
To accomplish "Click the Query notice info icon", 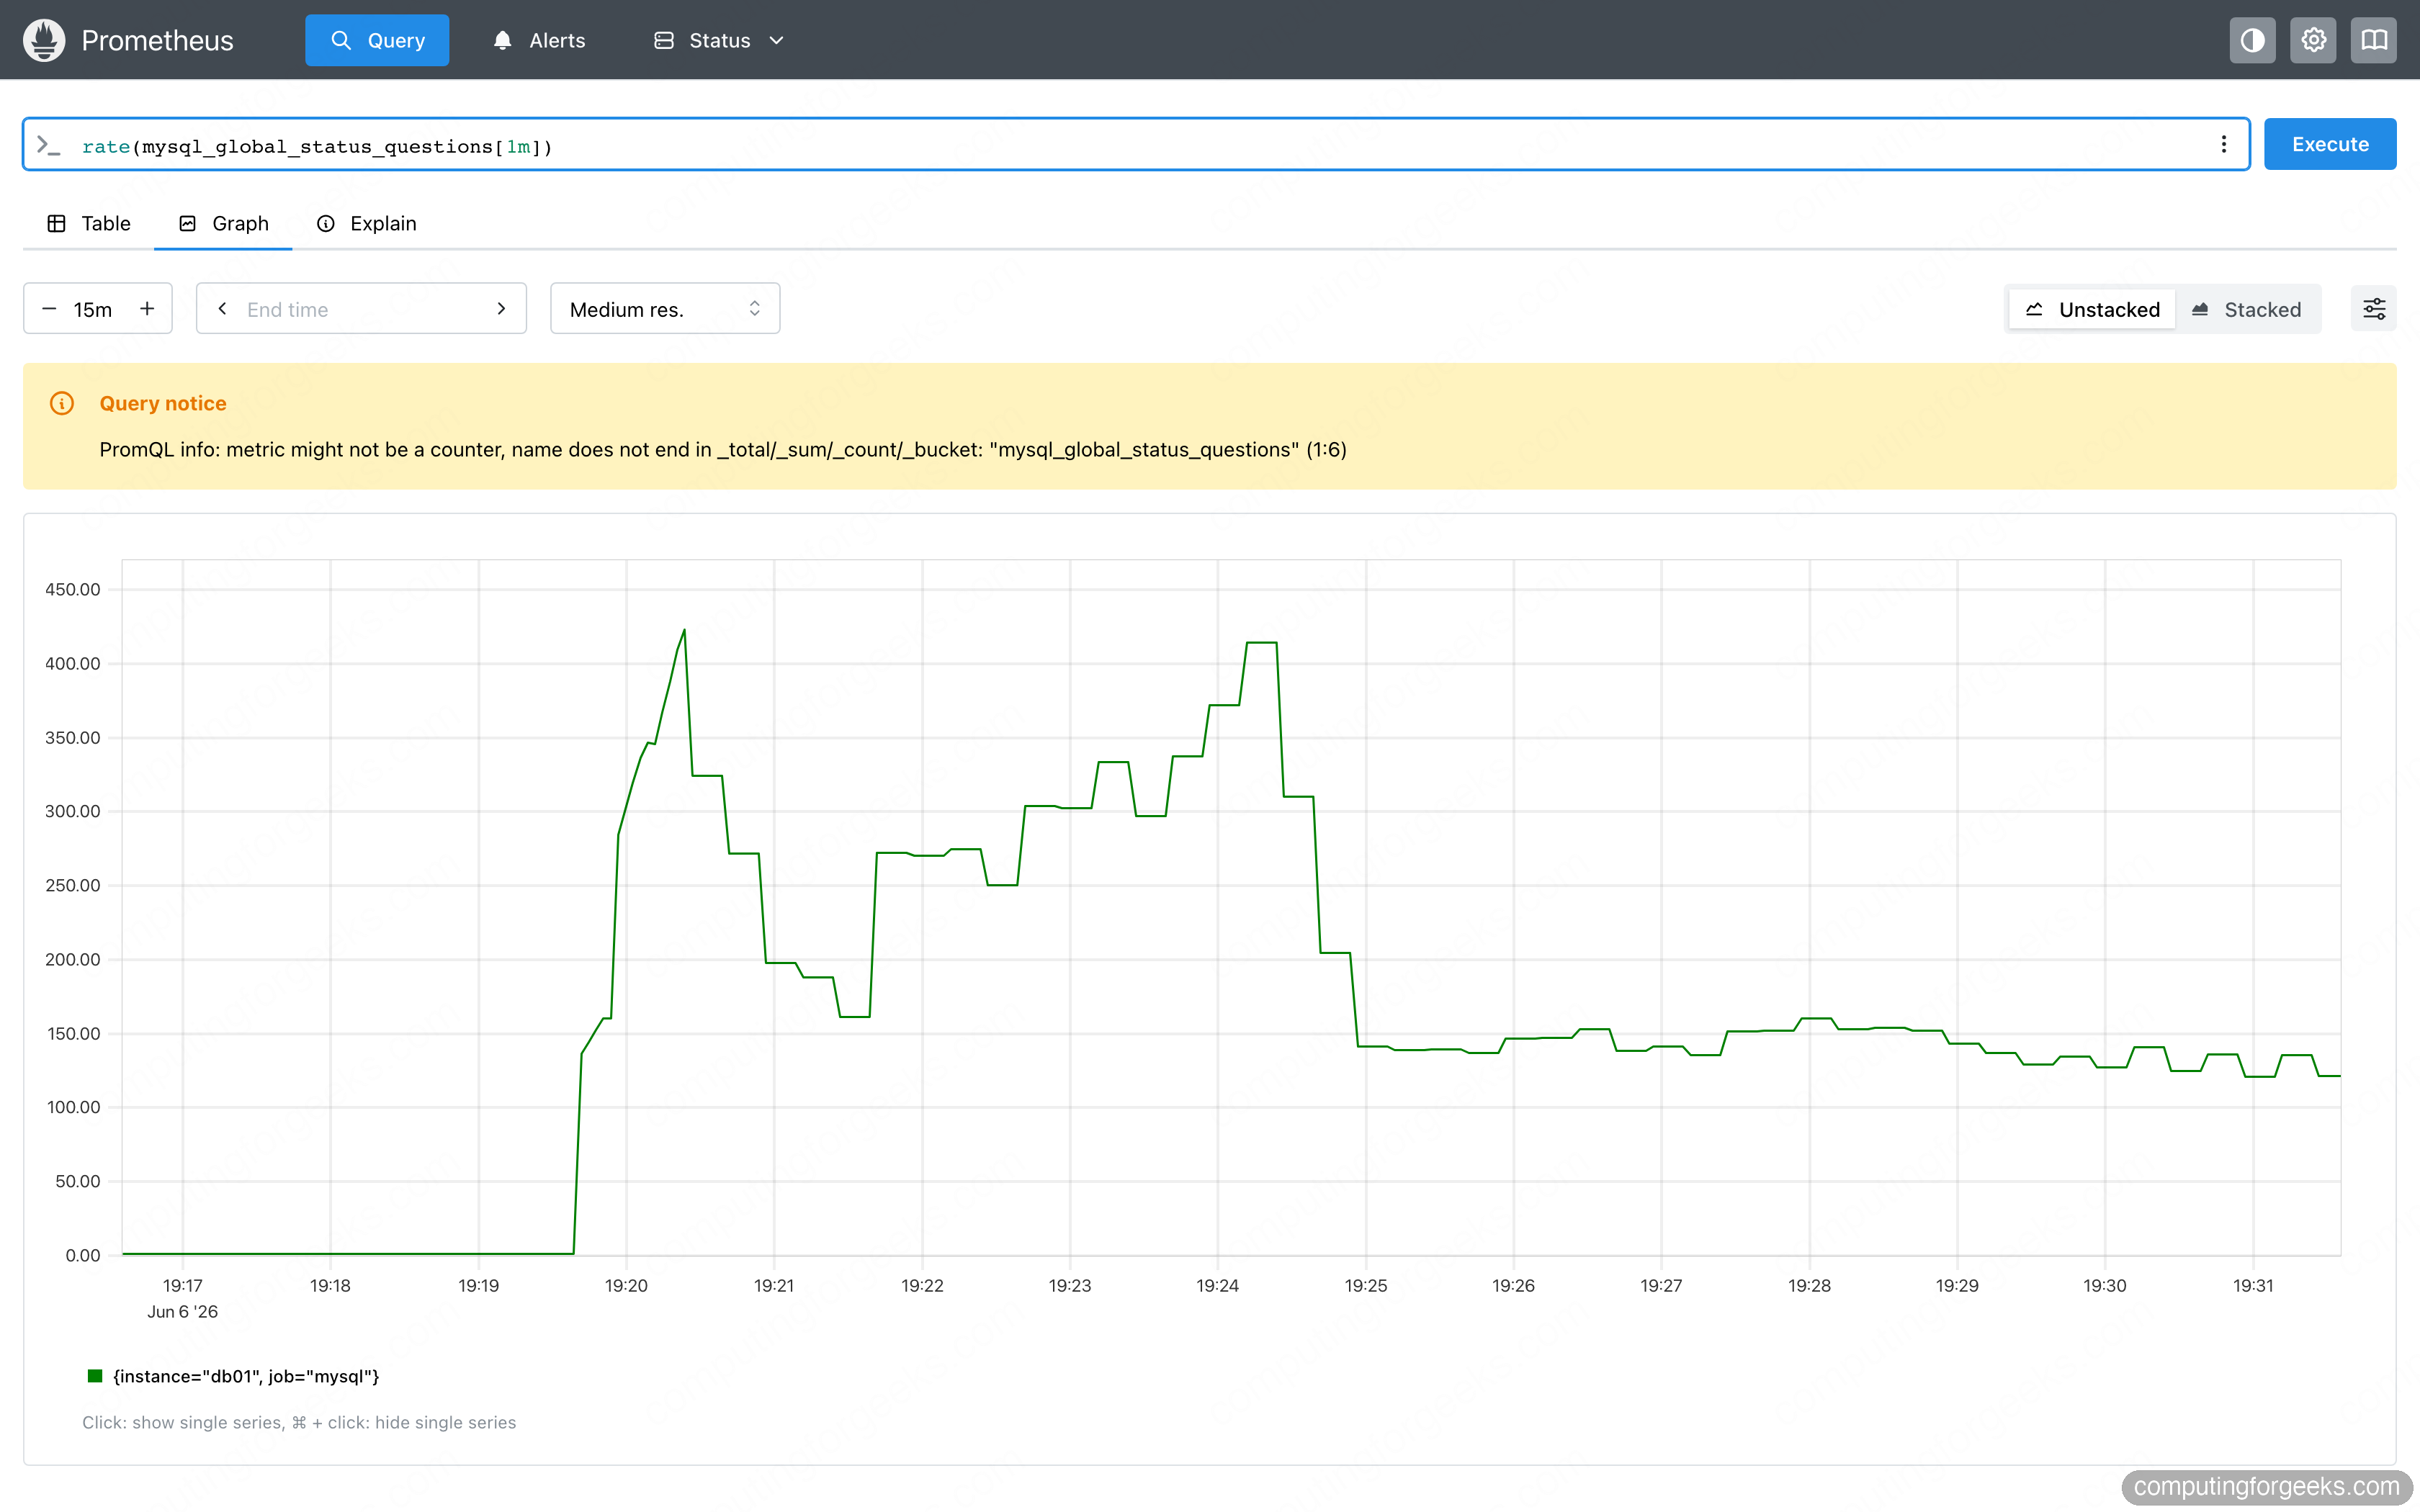I will click(x=62, y=403).
